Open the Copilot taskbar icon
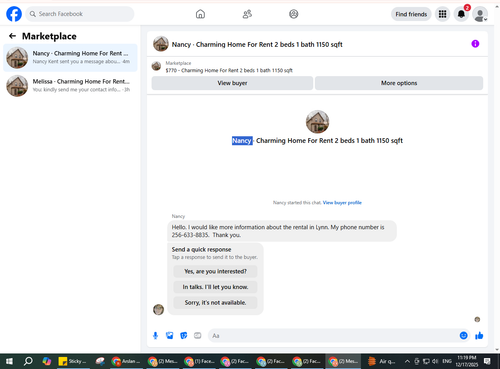Viewport: 500px width, 369px height. click(47, 361)
